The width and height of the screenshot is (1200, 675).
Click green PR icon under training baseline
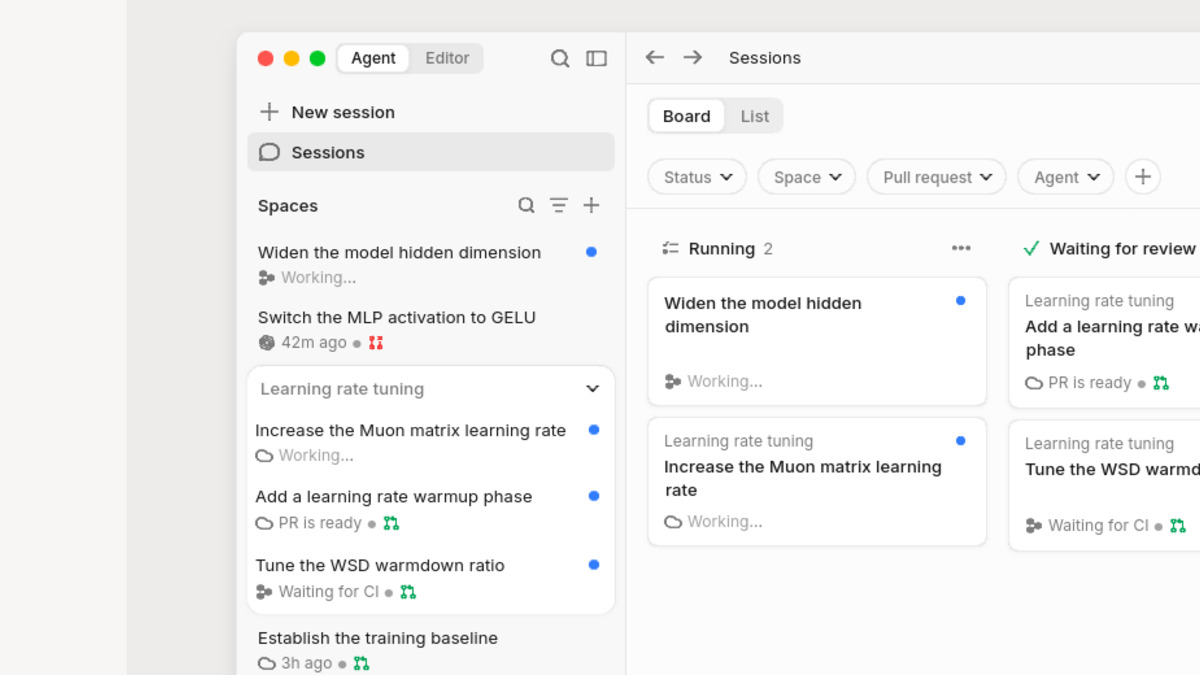tap(361, 663)
